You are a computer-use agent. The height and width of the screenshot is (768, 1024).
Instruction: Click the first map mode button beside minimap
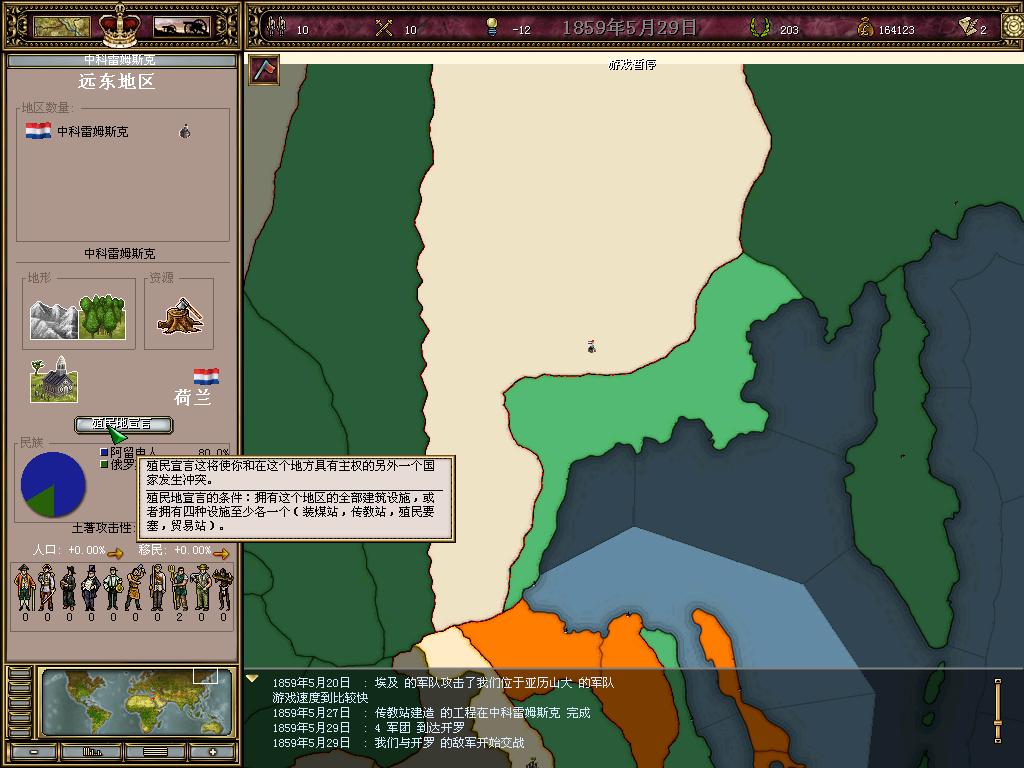coord(20,673)
